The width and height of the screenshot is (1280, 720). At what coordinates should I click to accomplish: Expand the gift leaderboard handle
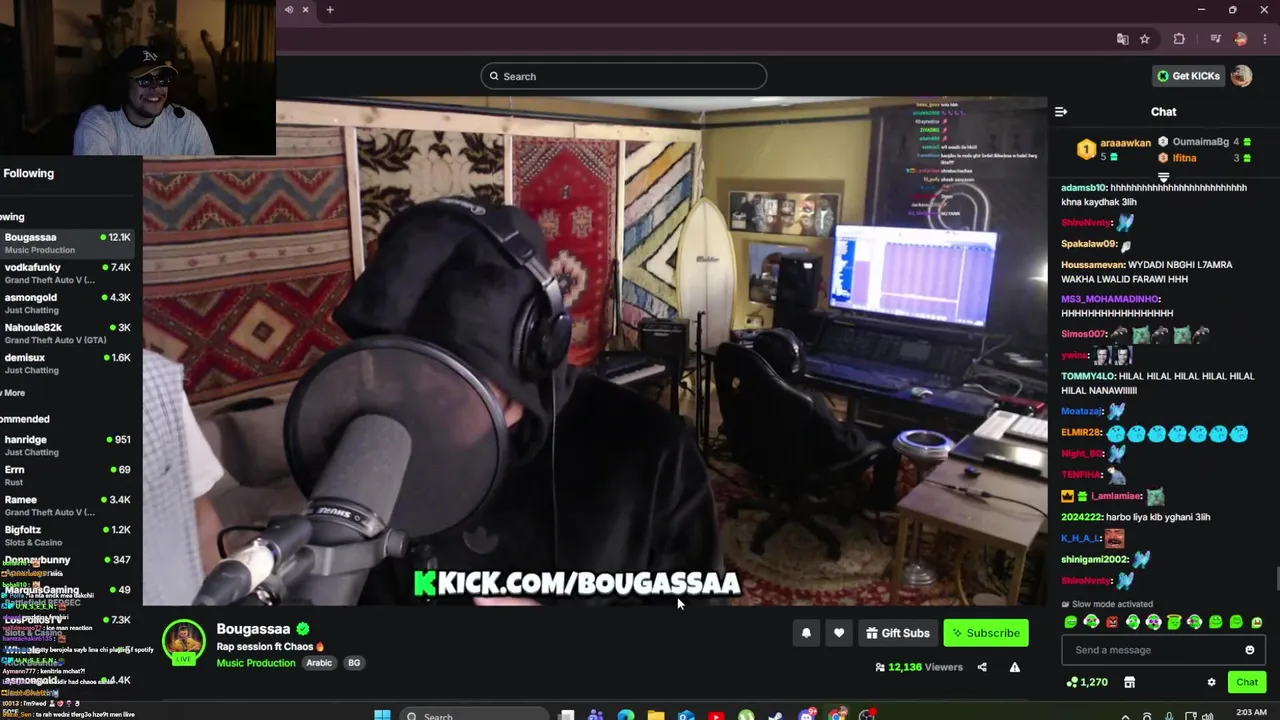(x=1163, y=177)
